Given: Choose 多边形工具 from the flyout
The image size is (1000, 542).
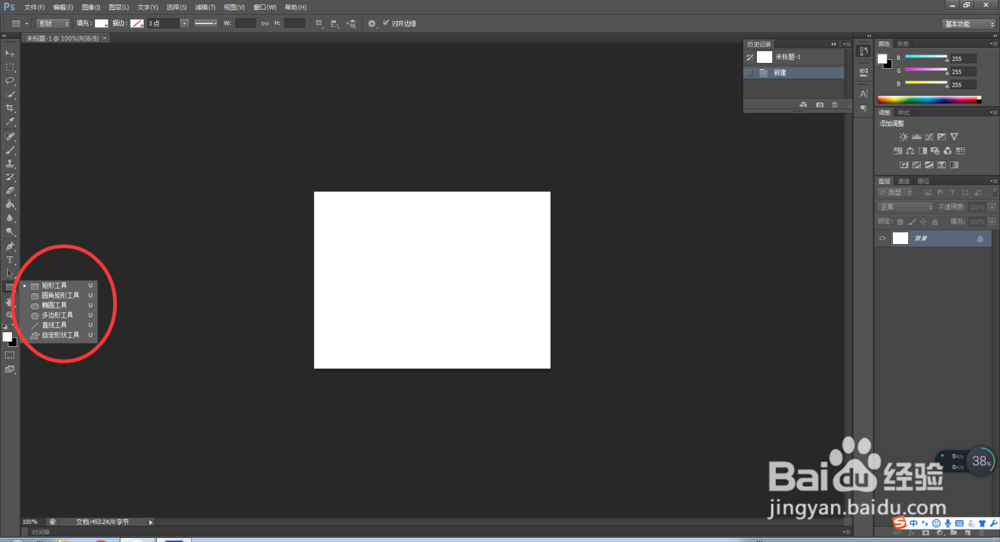Looking at the screenshot, I should (x=59, y=315).
